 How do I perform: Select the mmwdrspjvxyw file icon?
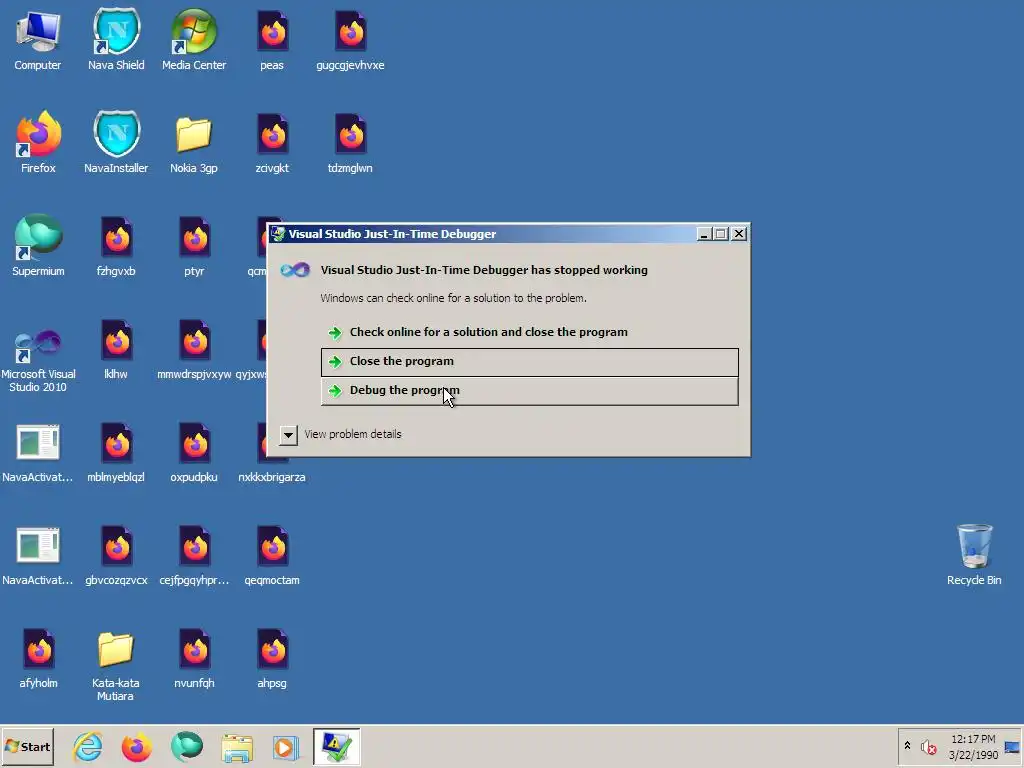[x=194, y=350]
